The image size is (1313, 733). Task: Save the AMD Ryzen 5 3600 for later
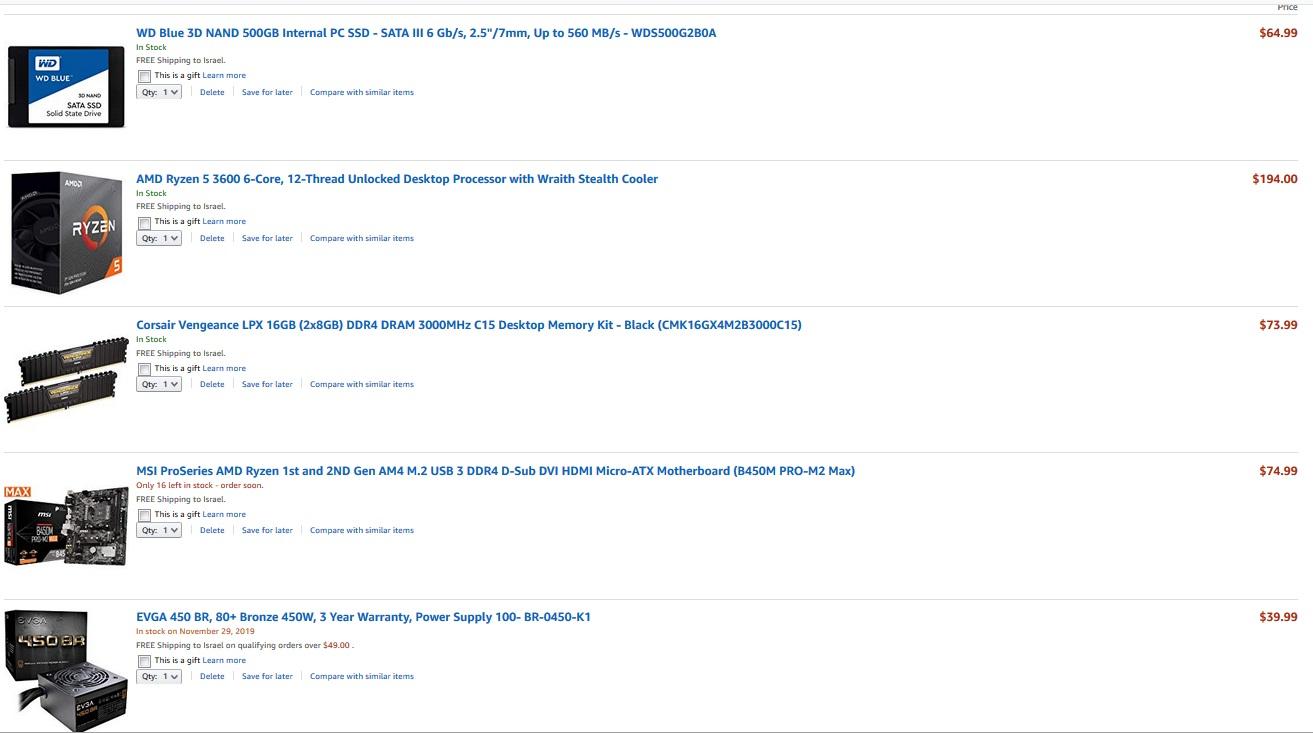point(267,238)
